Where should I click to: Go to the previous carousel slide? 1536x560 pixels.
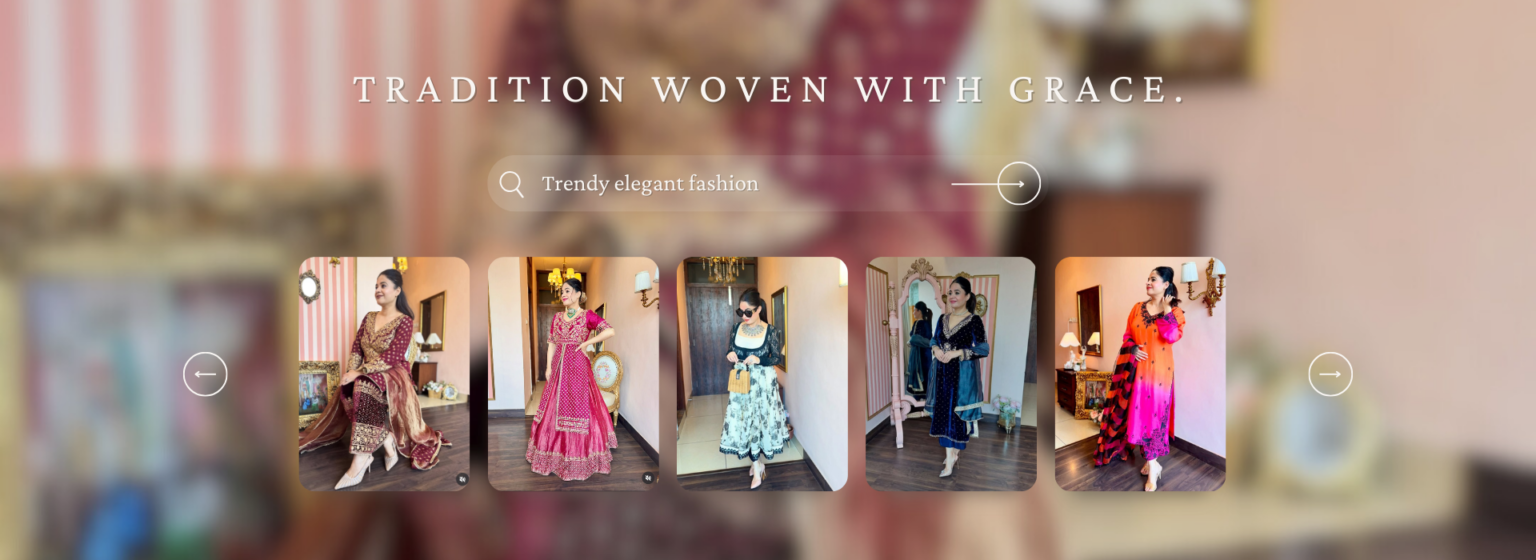tap(205, 374)
